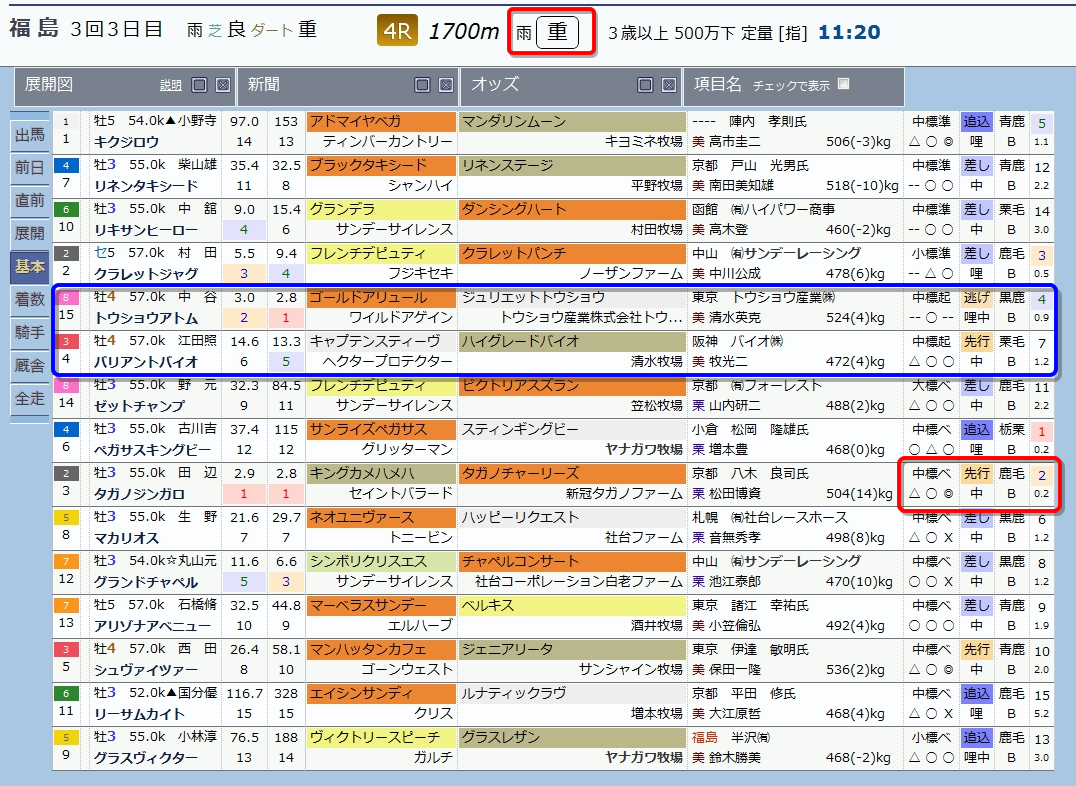Switch to the 展開 side tab
1076x786 pixels.
click(30, 233)
